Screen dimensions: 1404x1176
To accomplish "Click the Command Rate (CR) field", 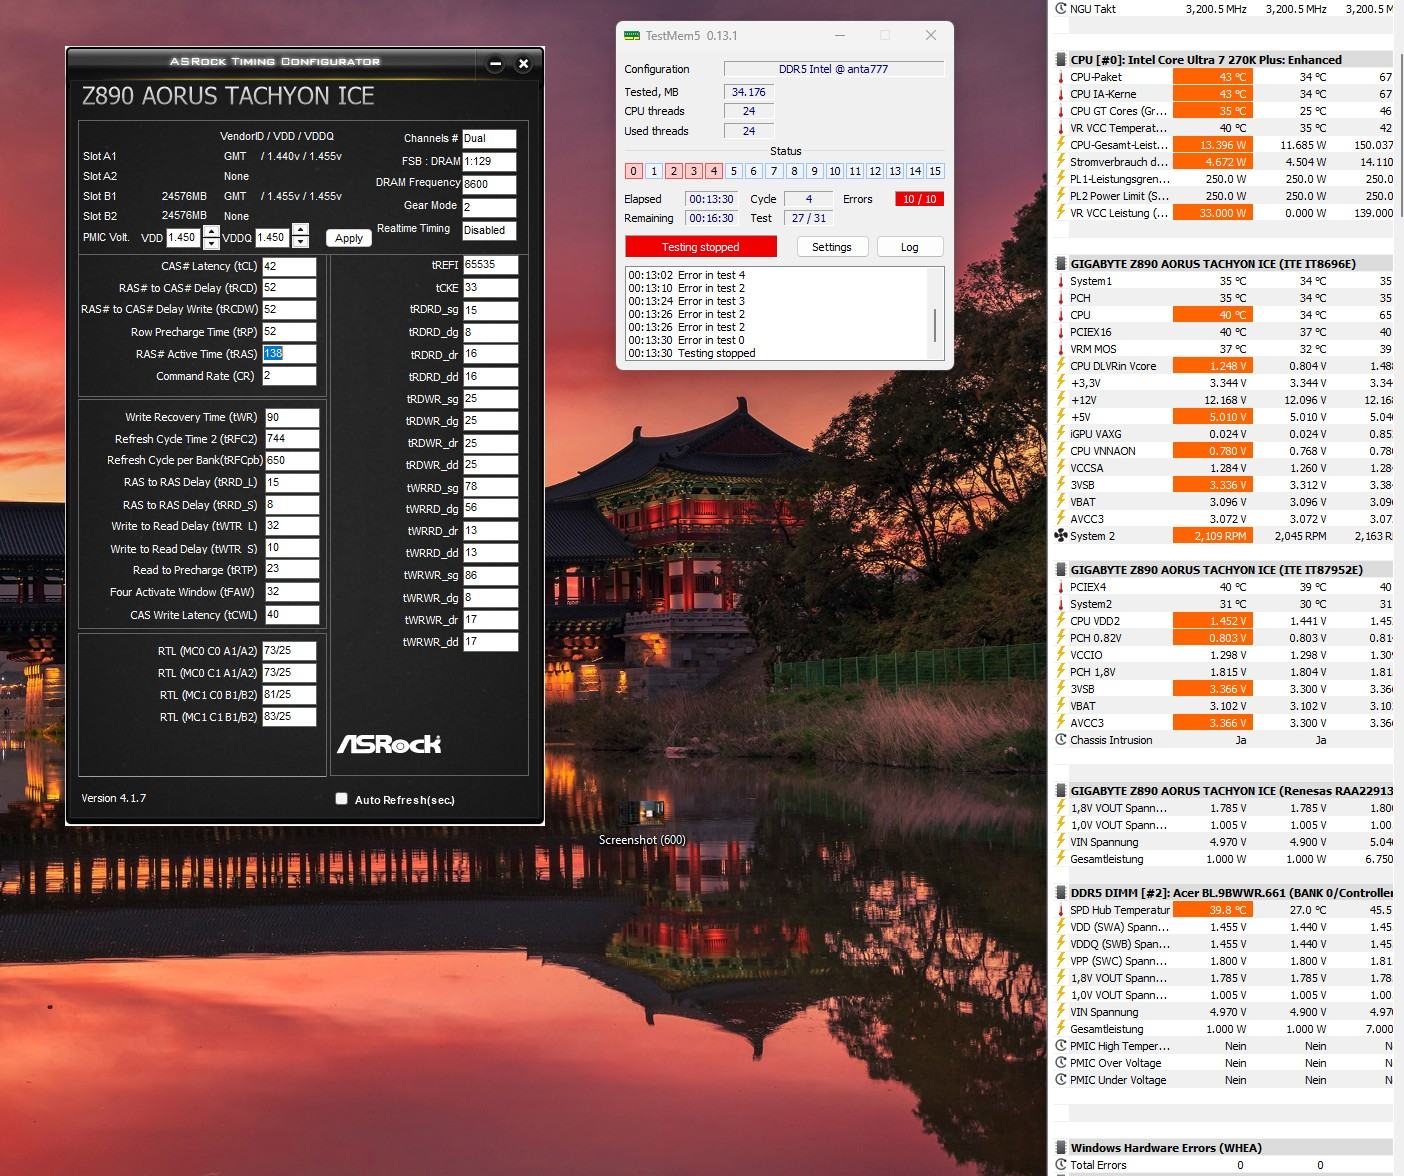I will 289,376.
